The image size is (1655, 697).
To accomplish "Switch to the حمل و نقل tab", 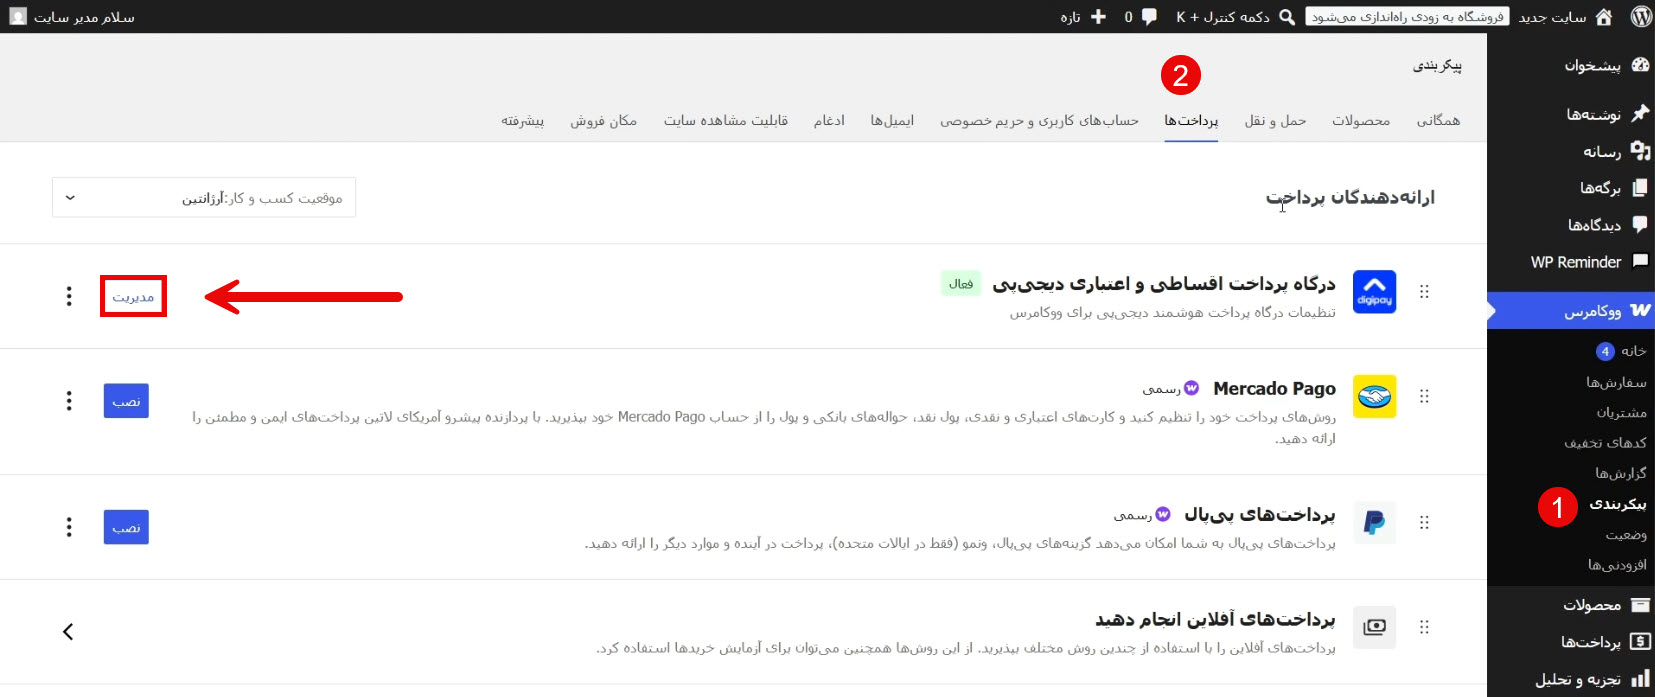I will 1275,121.
